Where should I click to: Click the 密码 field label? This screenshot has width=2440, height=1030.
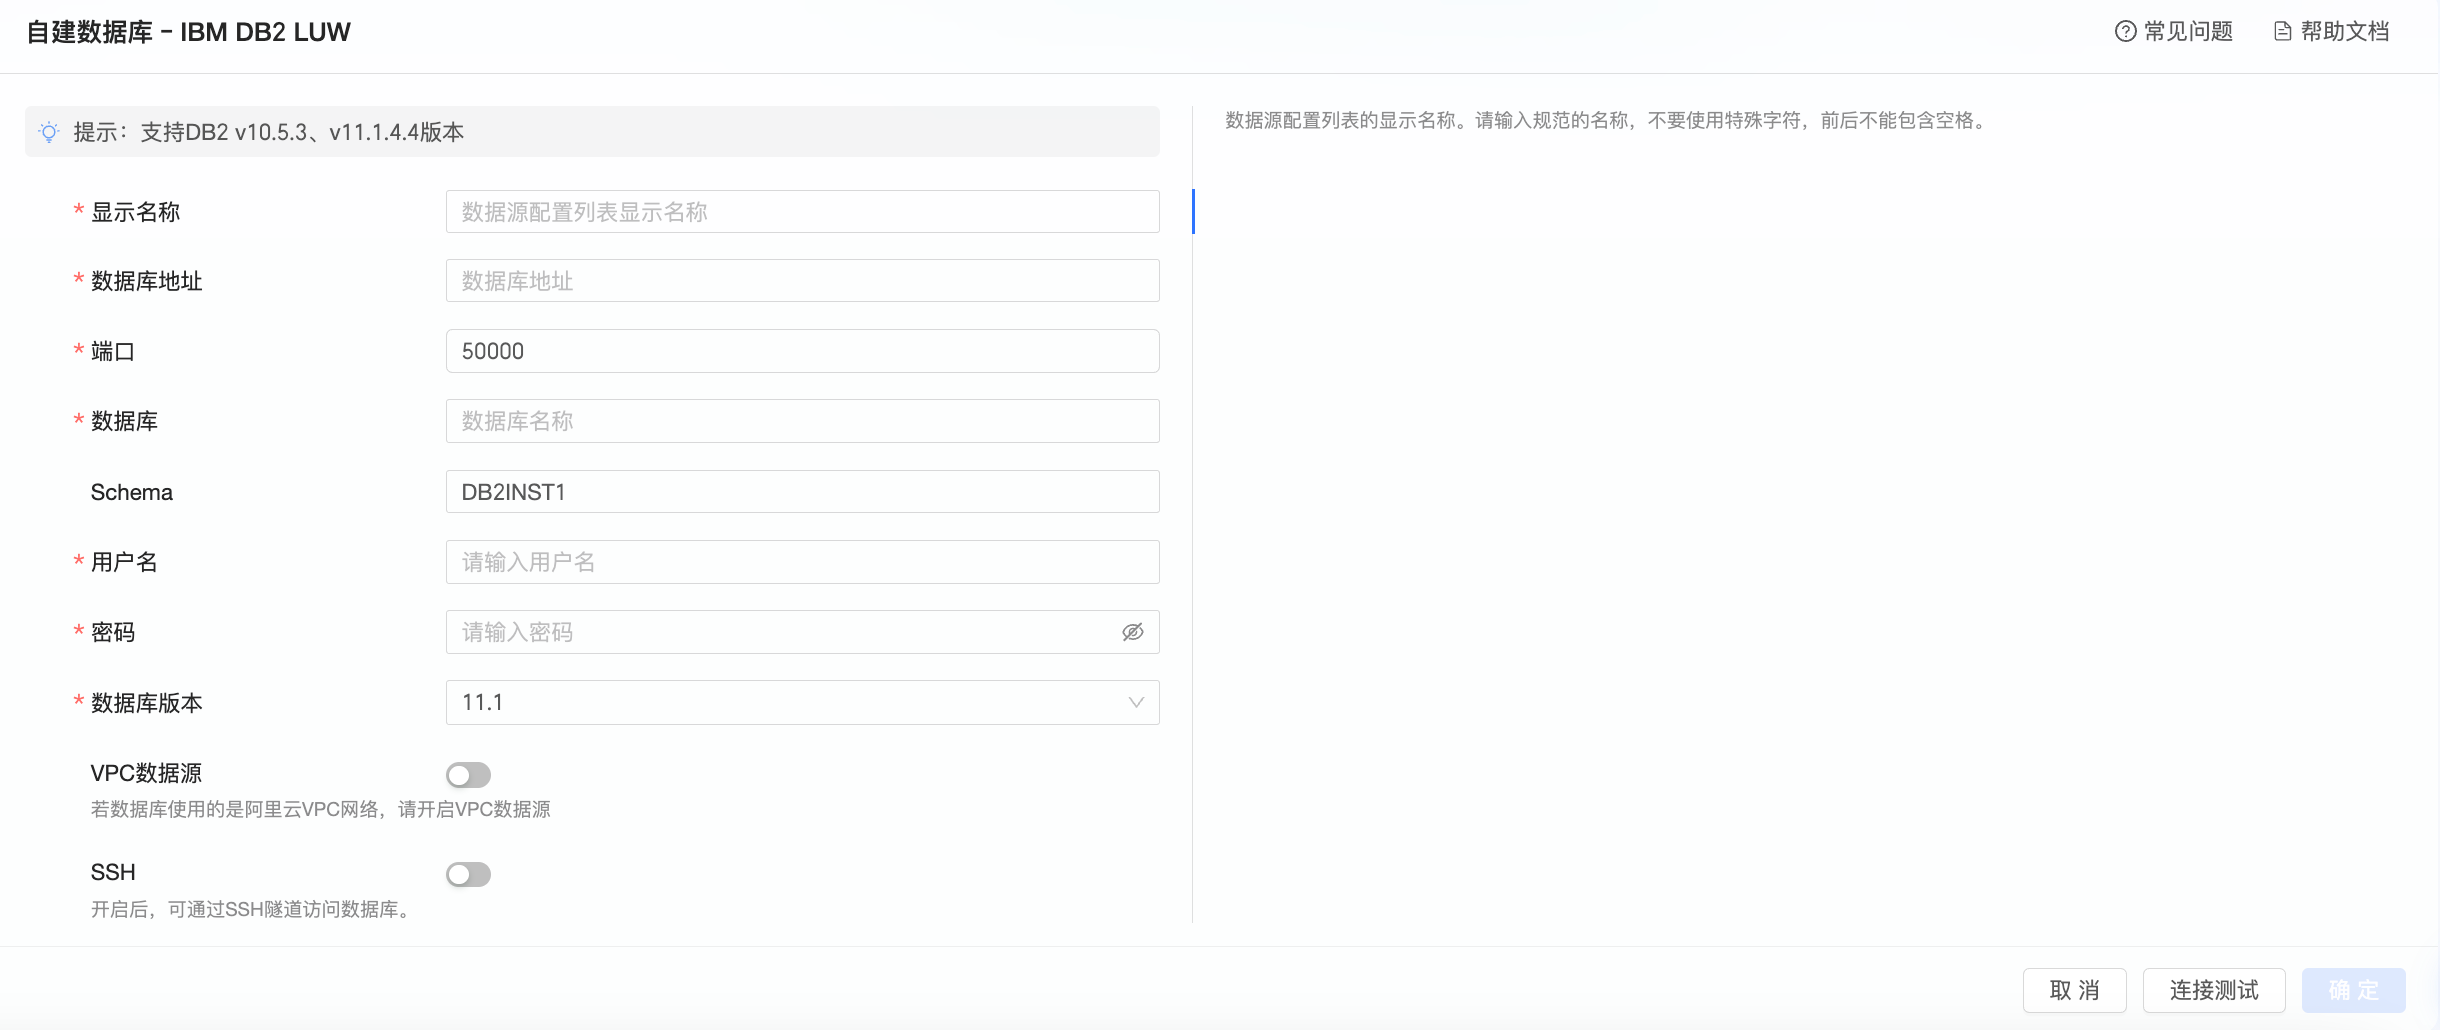(x=113, y=632)
